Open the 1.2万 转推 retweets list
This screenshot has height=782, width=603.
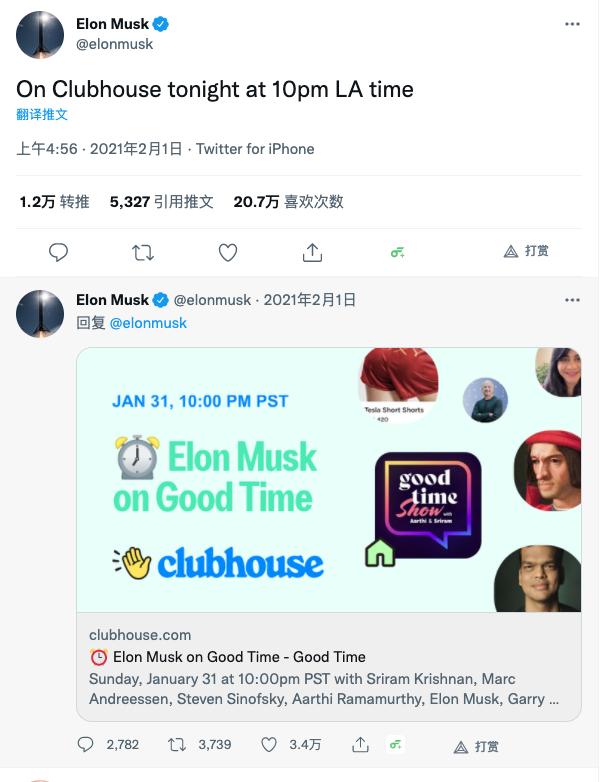[x=54, y=202]
